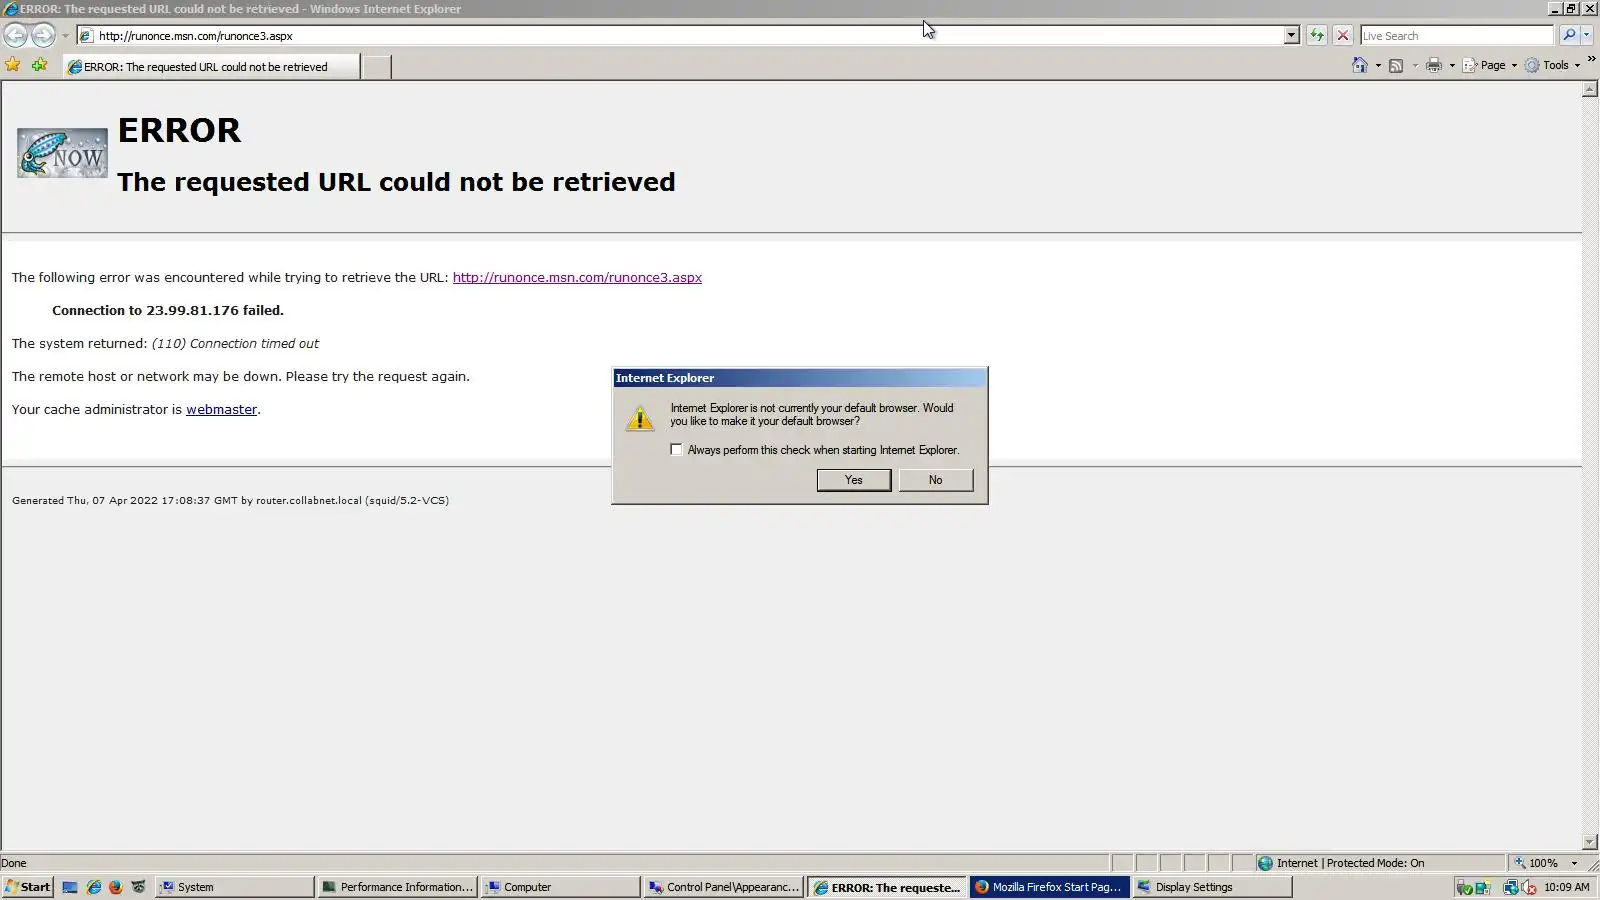Expand the Print options dropdown

[x=1452, y=66]
